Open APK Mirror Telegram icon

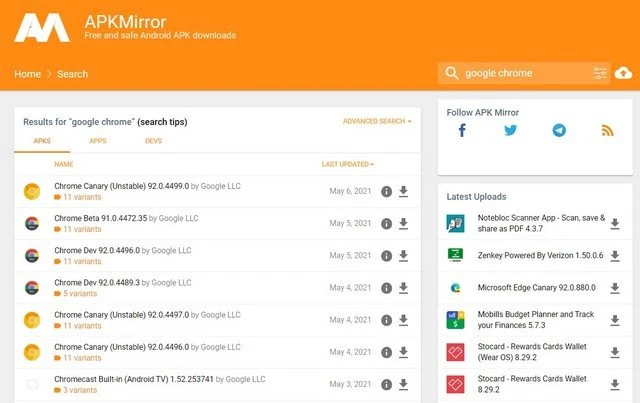coord(559,131)
